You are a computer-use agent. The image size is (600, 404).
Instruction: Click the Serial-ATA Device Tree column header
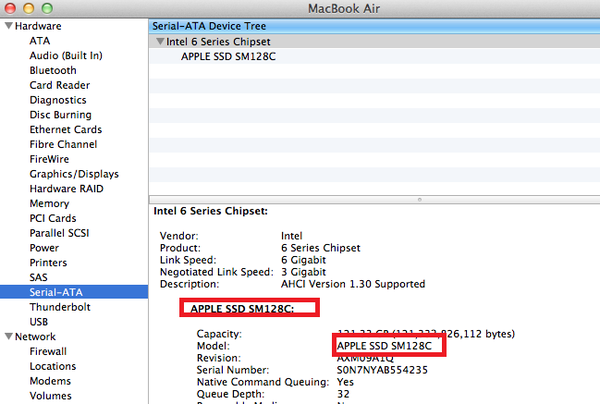(x=374, y=26)
